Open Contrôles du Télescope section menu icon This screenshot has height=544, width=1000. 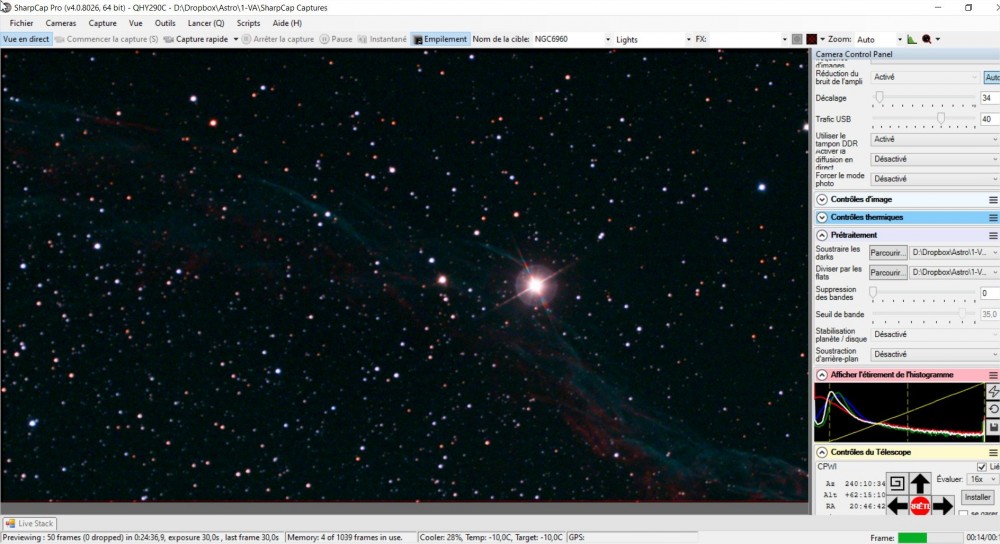pos(993,452)
